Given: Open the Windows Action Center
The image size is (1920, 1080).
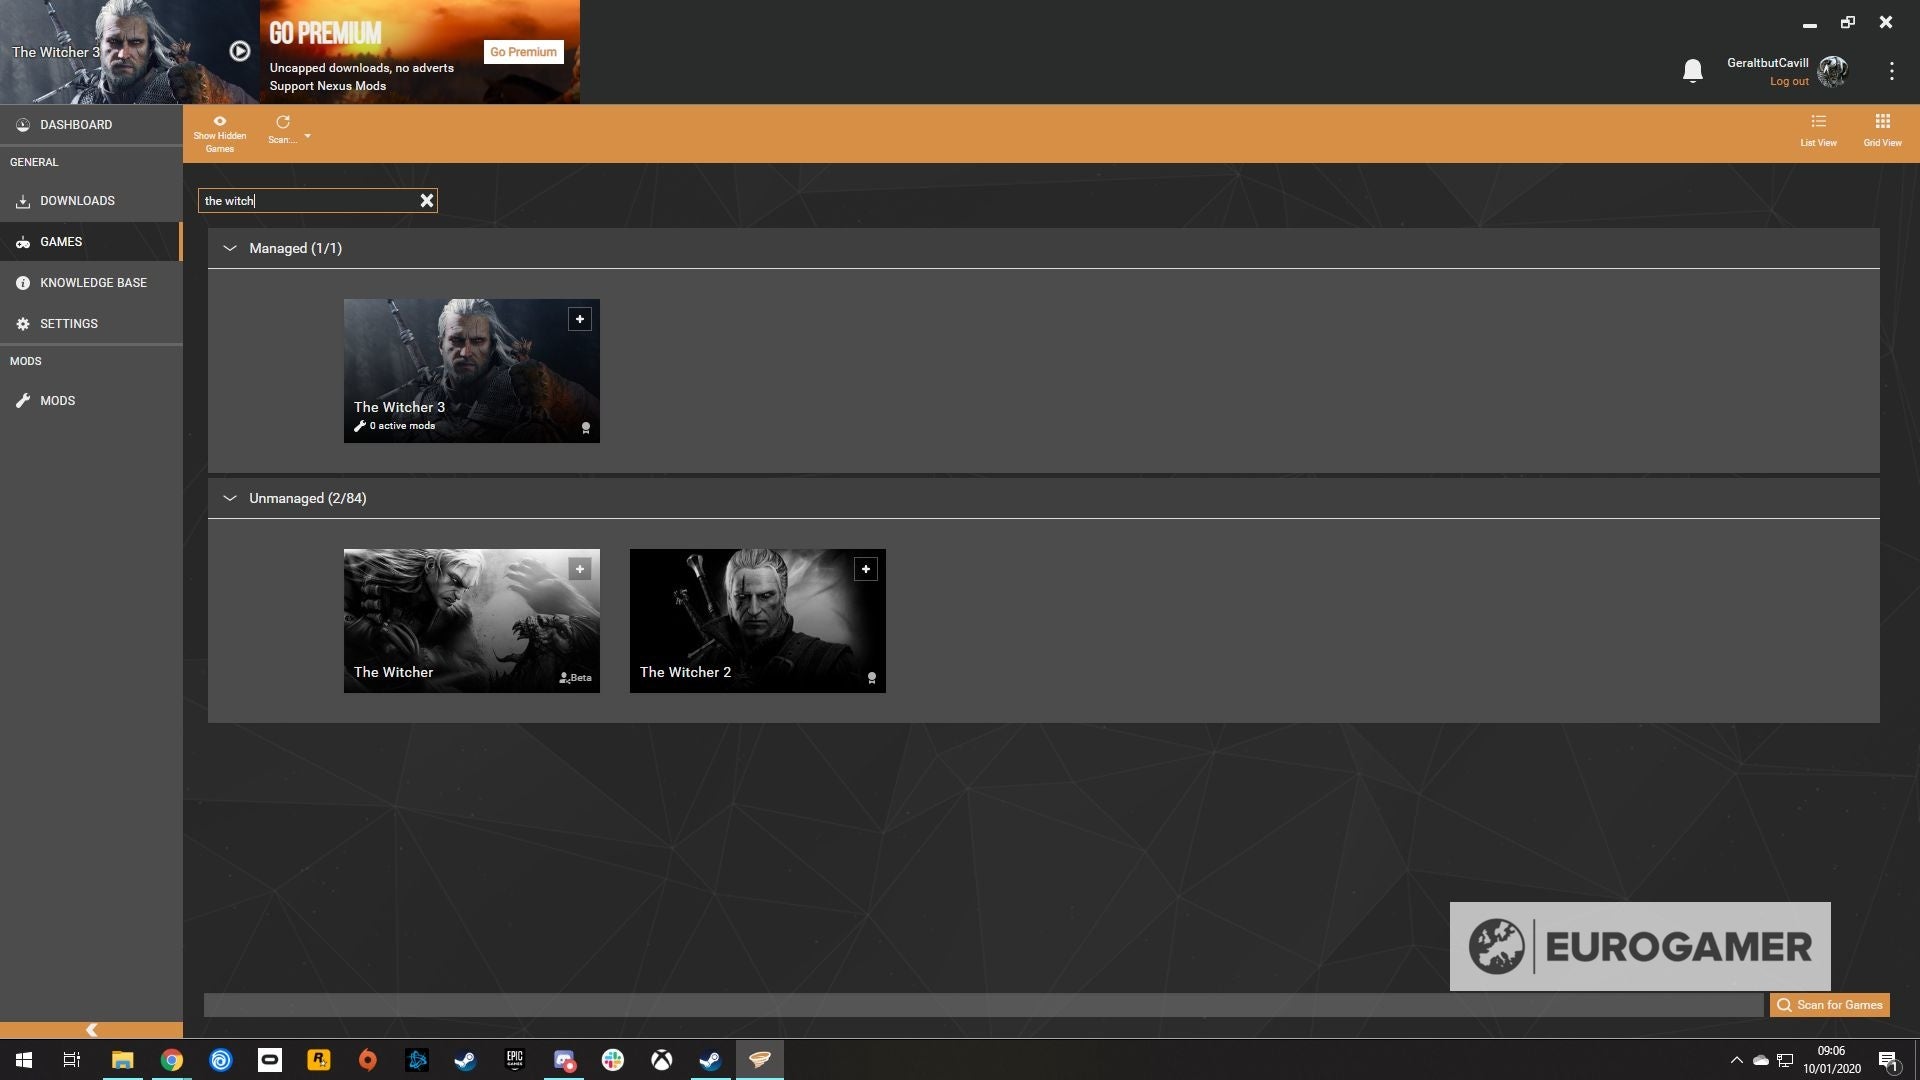Looking at the screenshot, I should coord(1889,1061).
